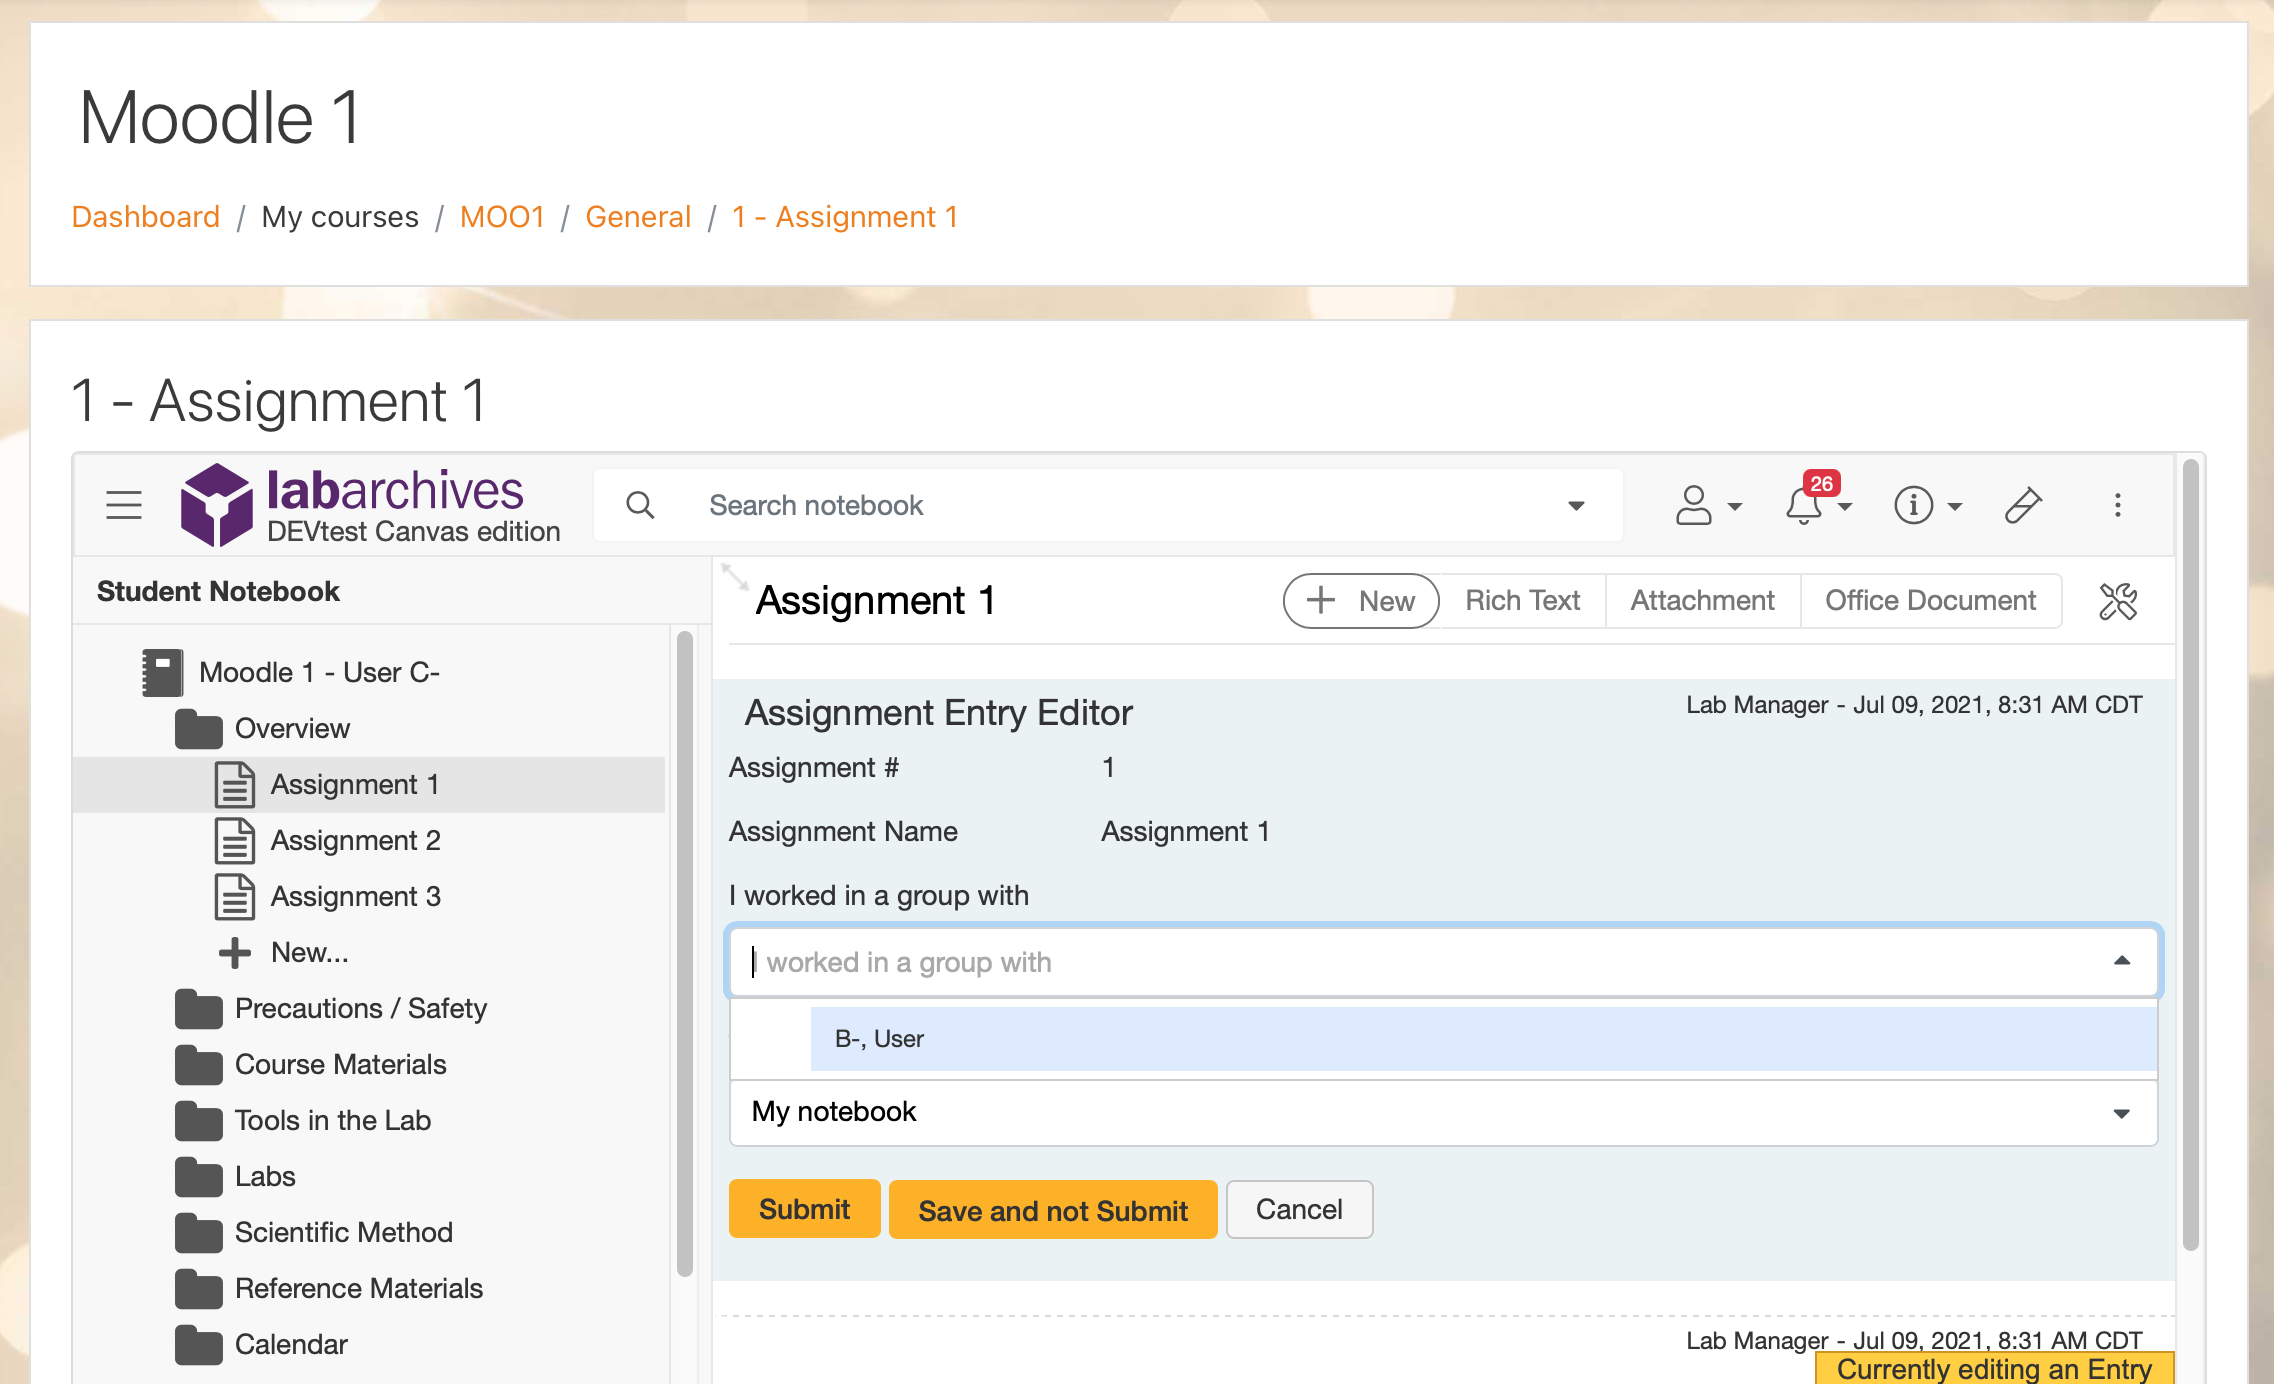Image resolution: width=2274 pixels, height=1384 pixels.
Task: Click the Assignment 2 page icon
Action: pyautogui.click(x=234, y=841)
